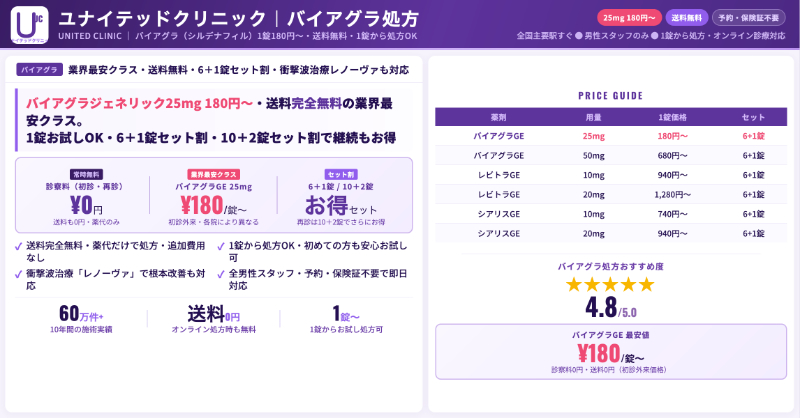Open the バイアグラGE 最安値 ¥180 box
800x418 pixels.
(x=610, y=351)
